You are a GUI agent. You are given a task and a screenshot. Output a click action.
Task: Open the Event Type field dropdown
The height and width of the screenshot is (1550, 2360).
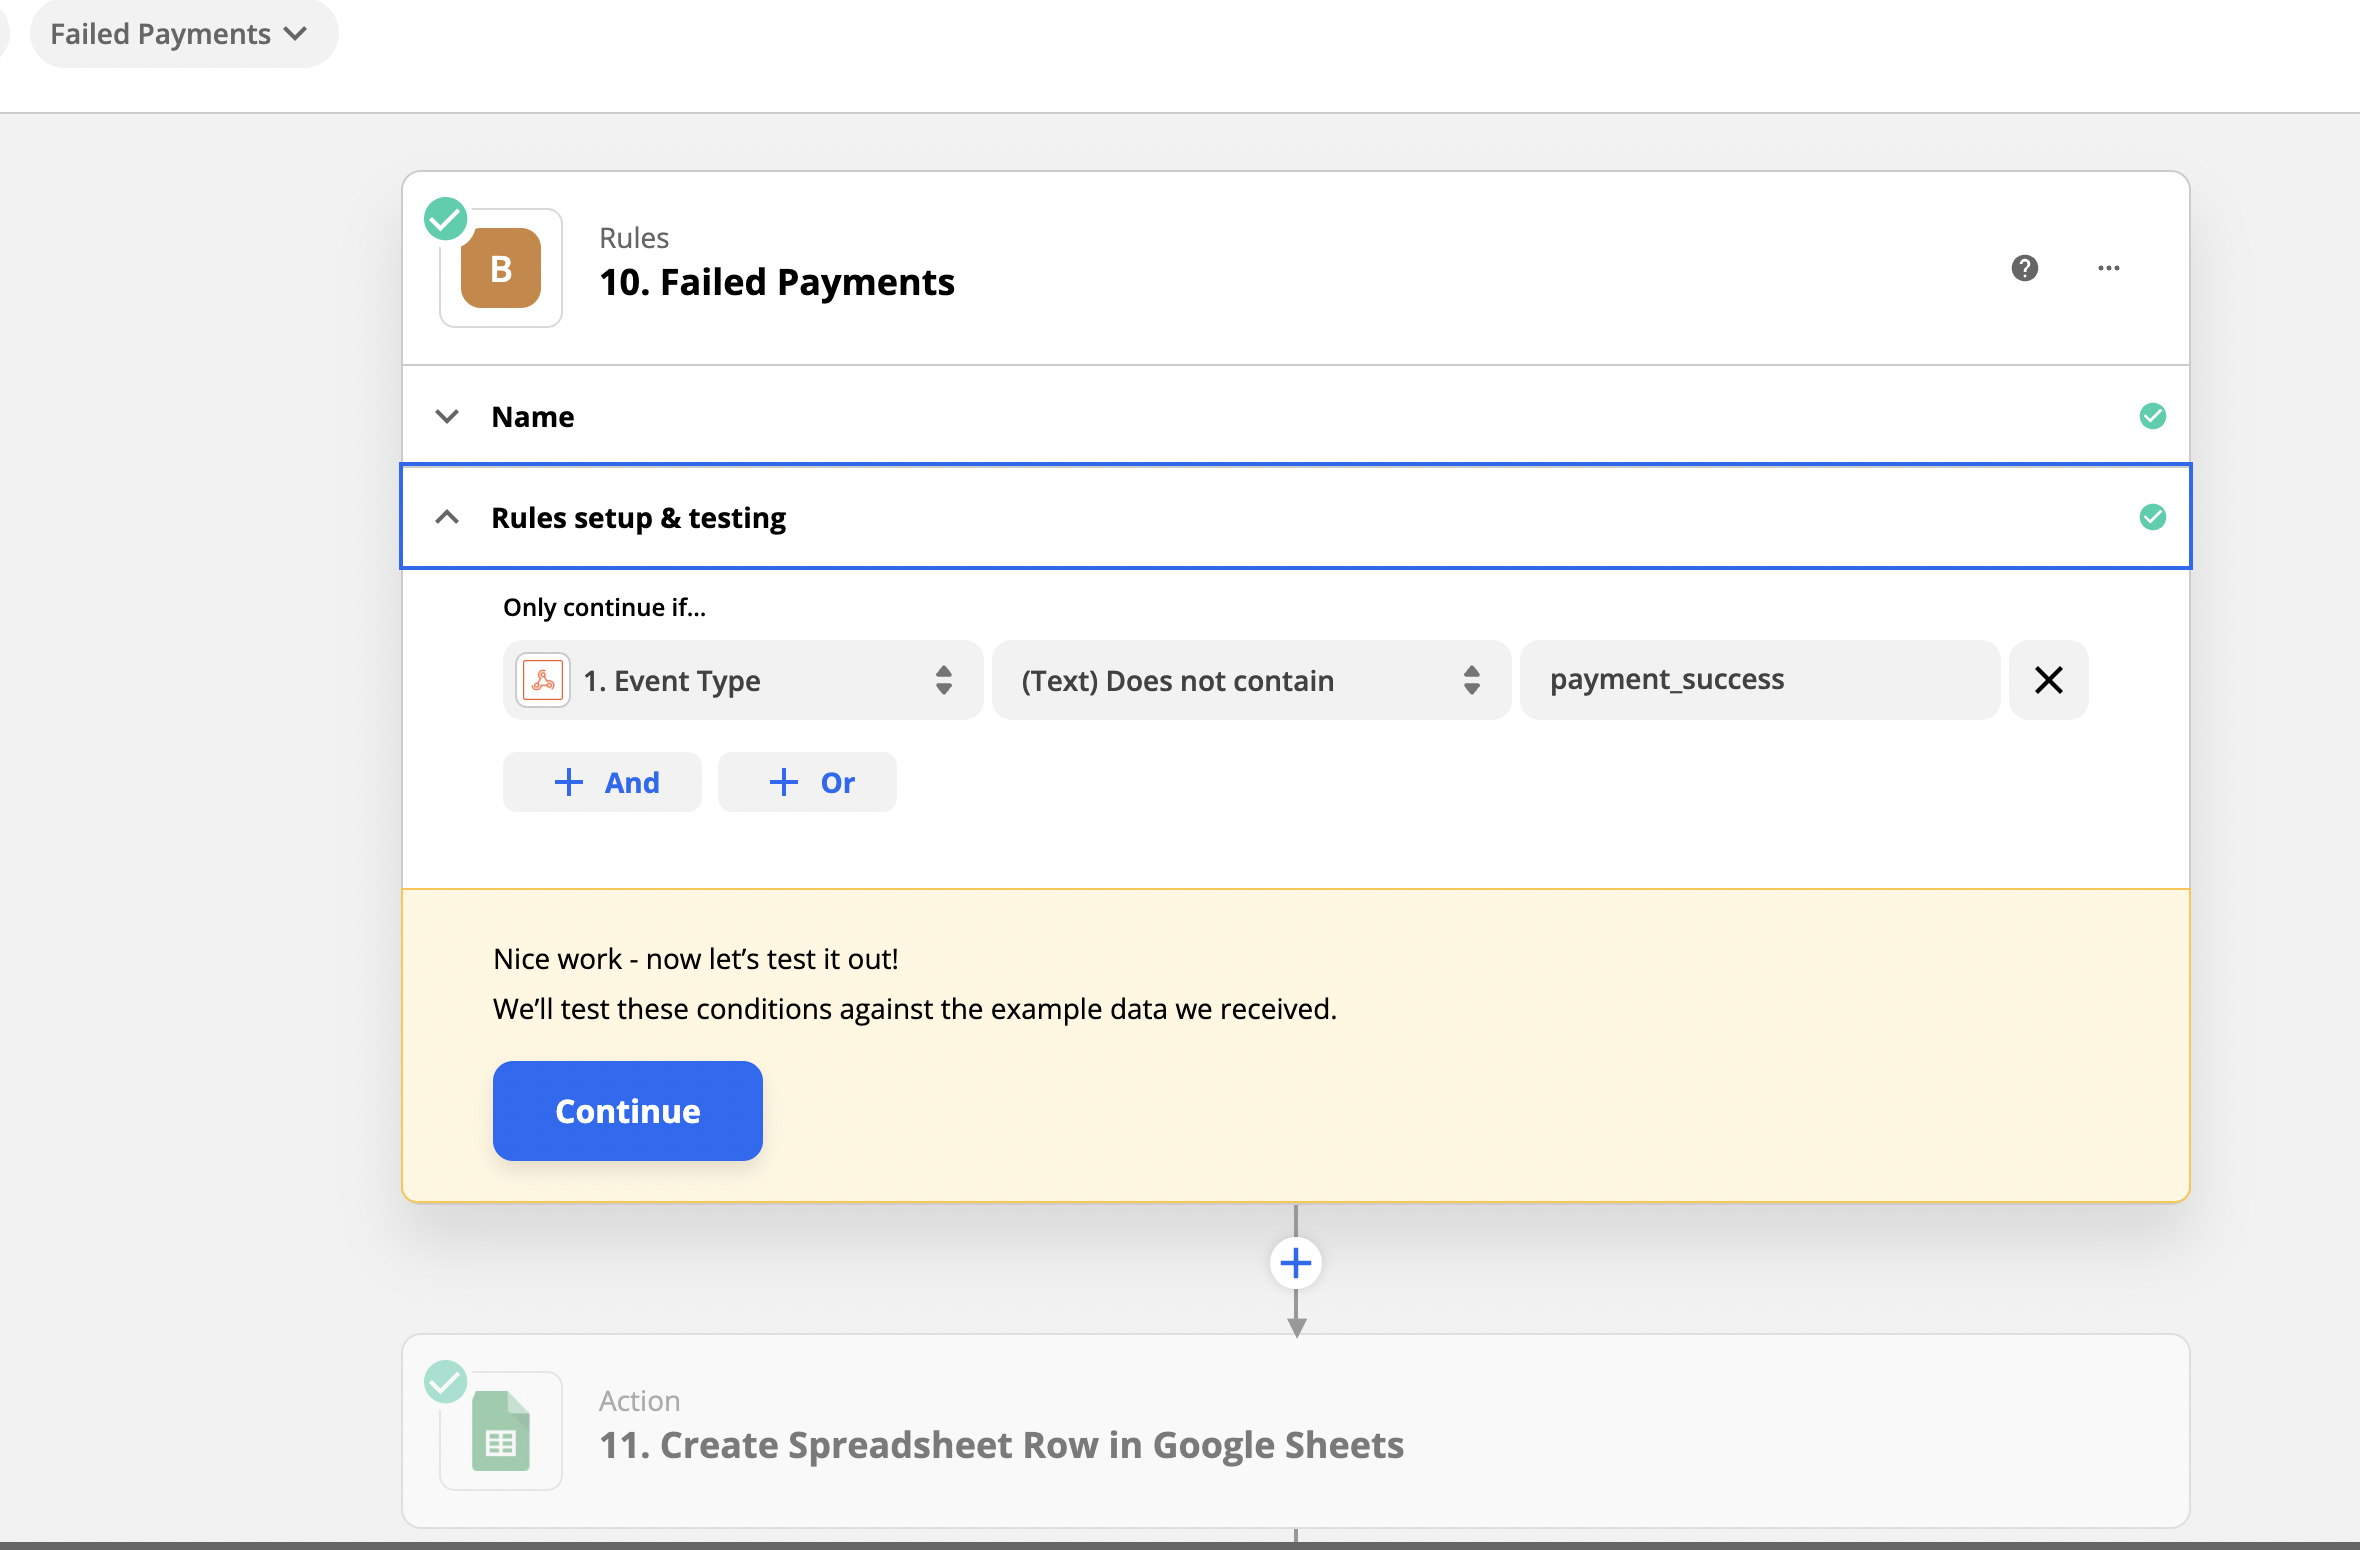(743, 680)
